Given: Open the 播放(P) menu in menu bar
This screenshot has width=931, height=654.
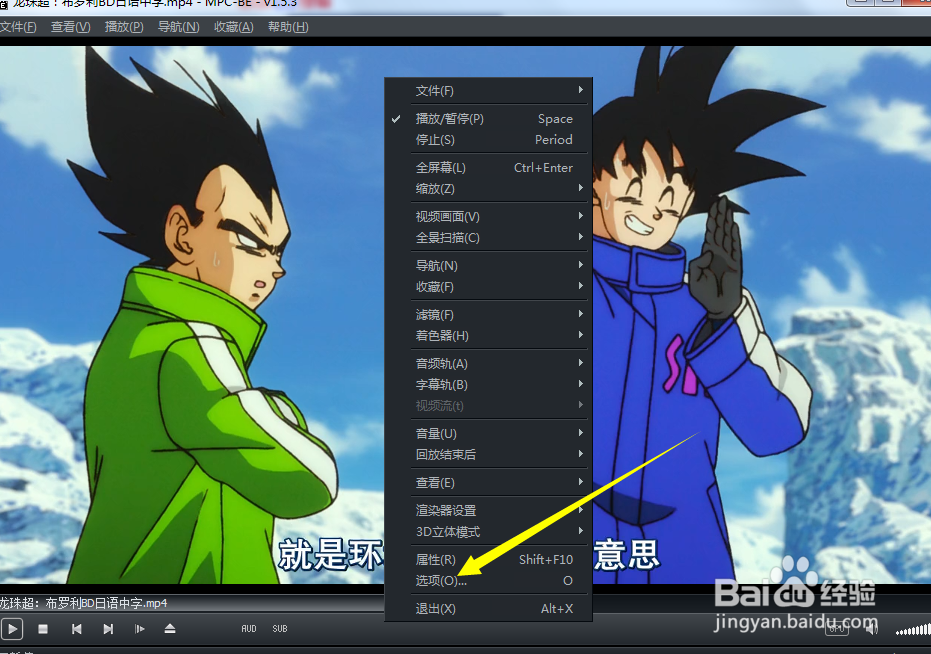Looking at the screenshot, I should click(124, 27).
